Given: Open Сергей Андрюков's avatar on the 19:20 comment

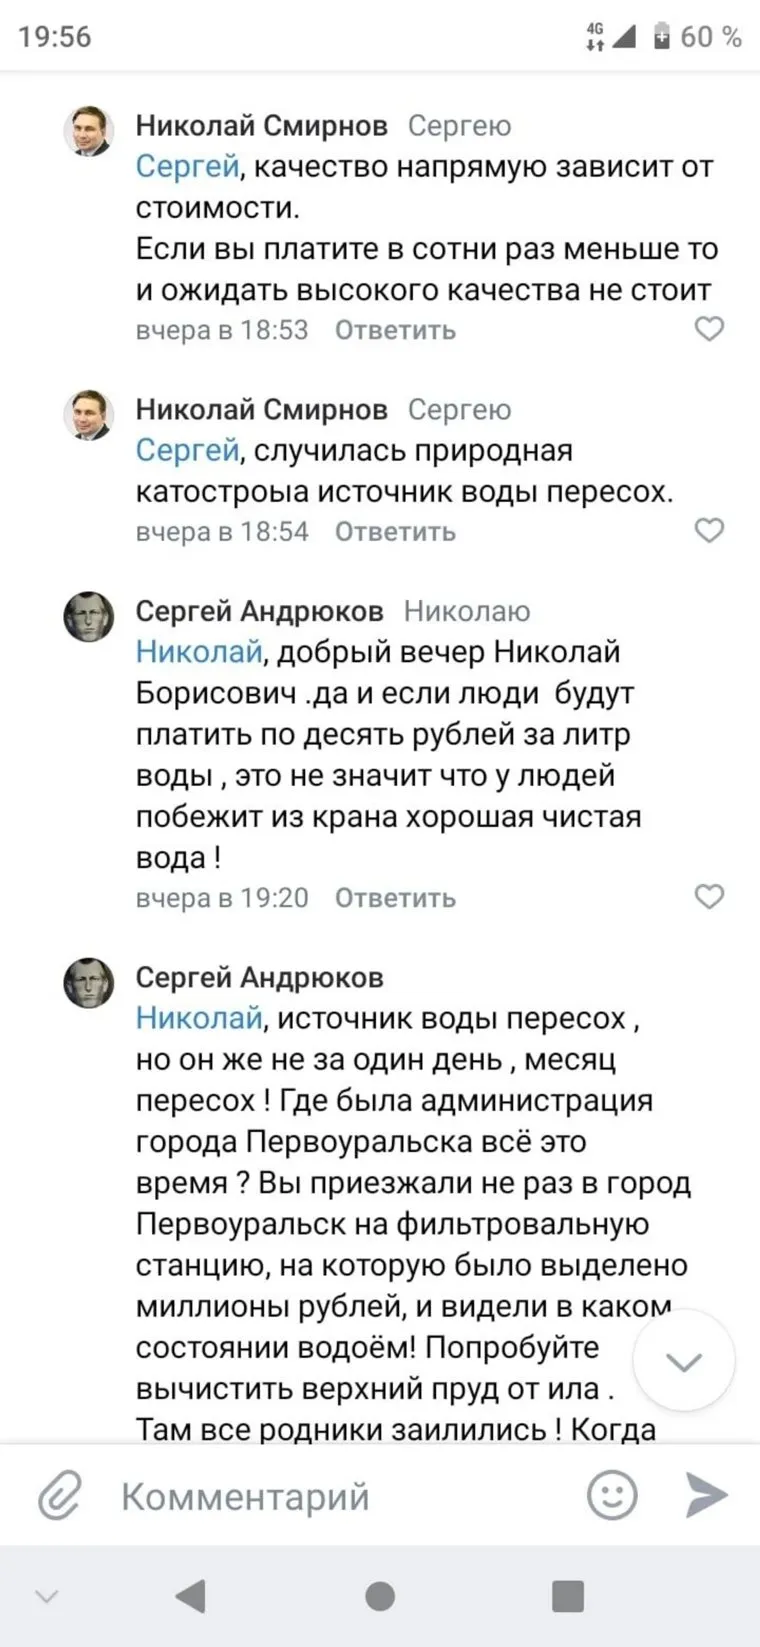Looking at the screenshot, I should pos(89,616).
